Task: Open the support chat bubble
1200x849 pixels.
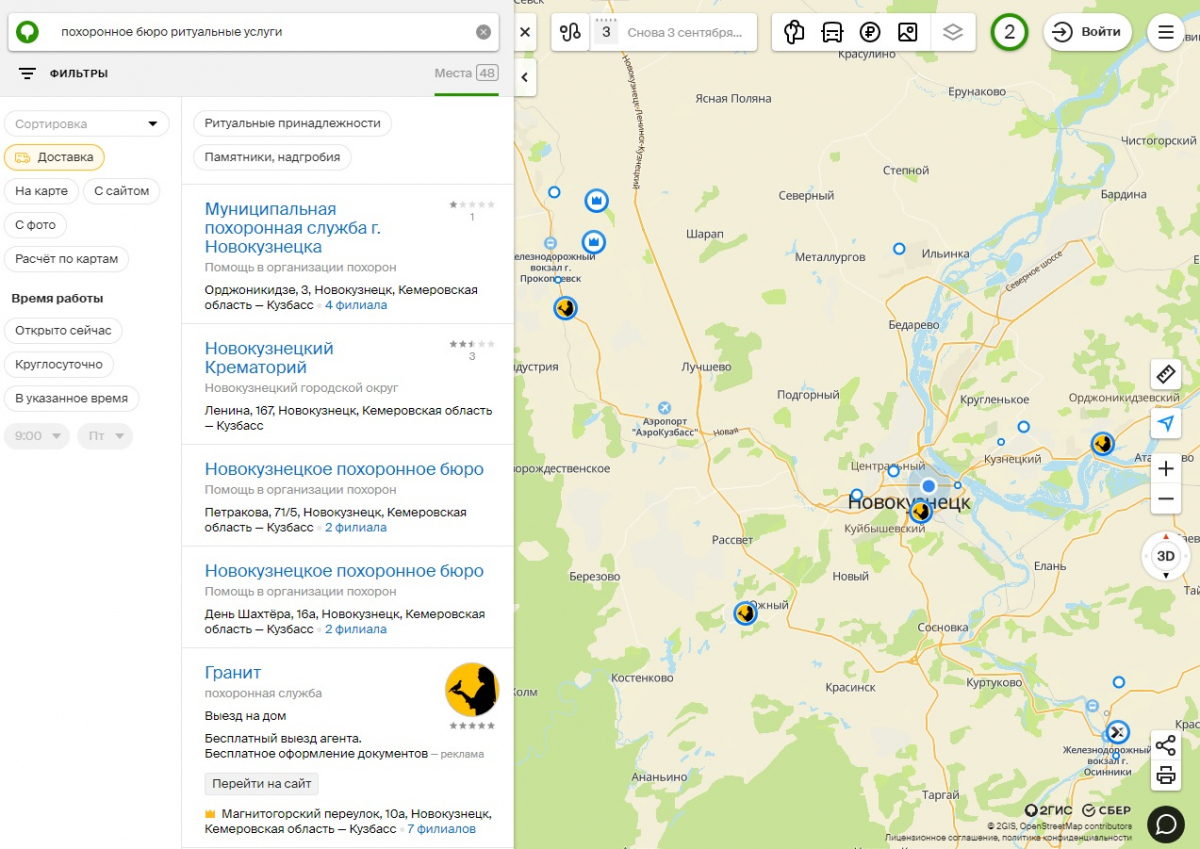Action: click(x=1166, y=824)
